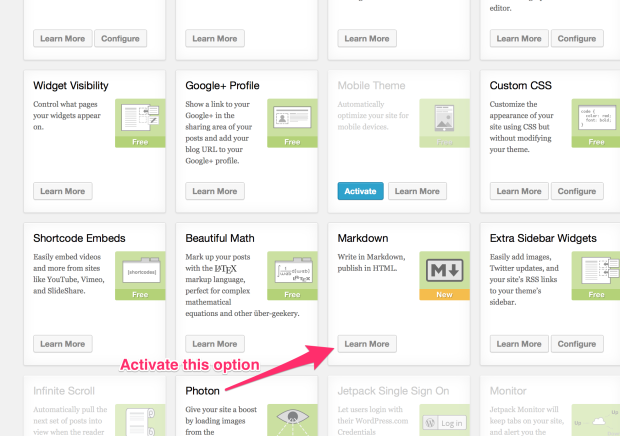Click the Google+ Profile heading

click(x=222, y=86)
